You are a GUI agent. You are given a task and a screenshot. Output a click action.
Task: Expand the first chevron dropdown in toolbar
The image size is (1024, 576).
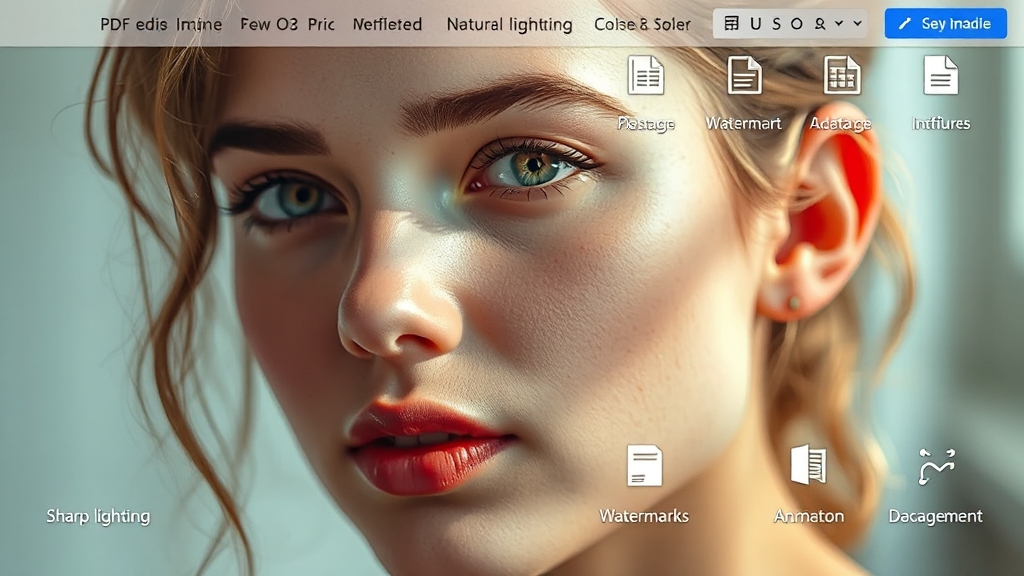(x=838, y=23)
